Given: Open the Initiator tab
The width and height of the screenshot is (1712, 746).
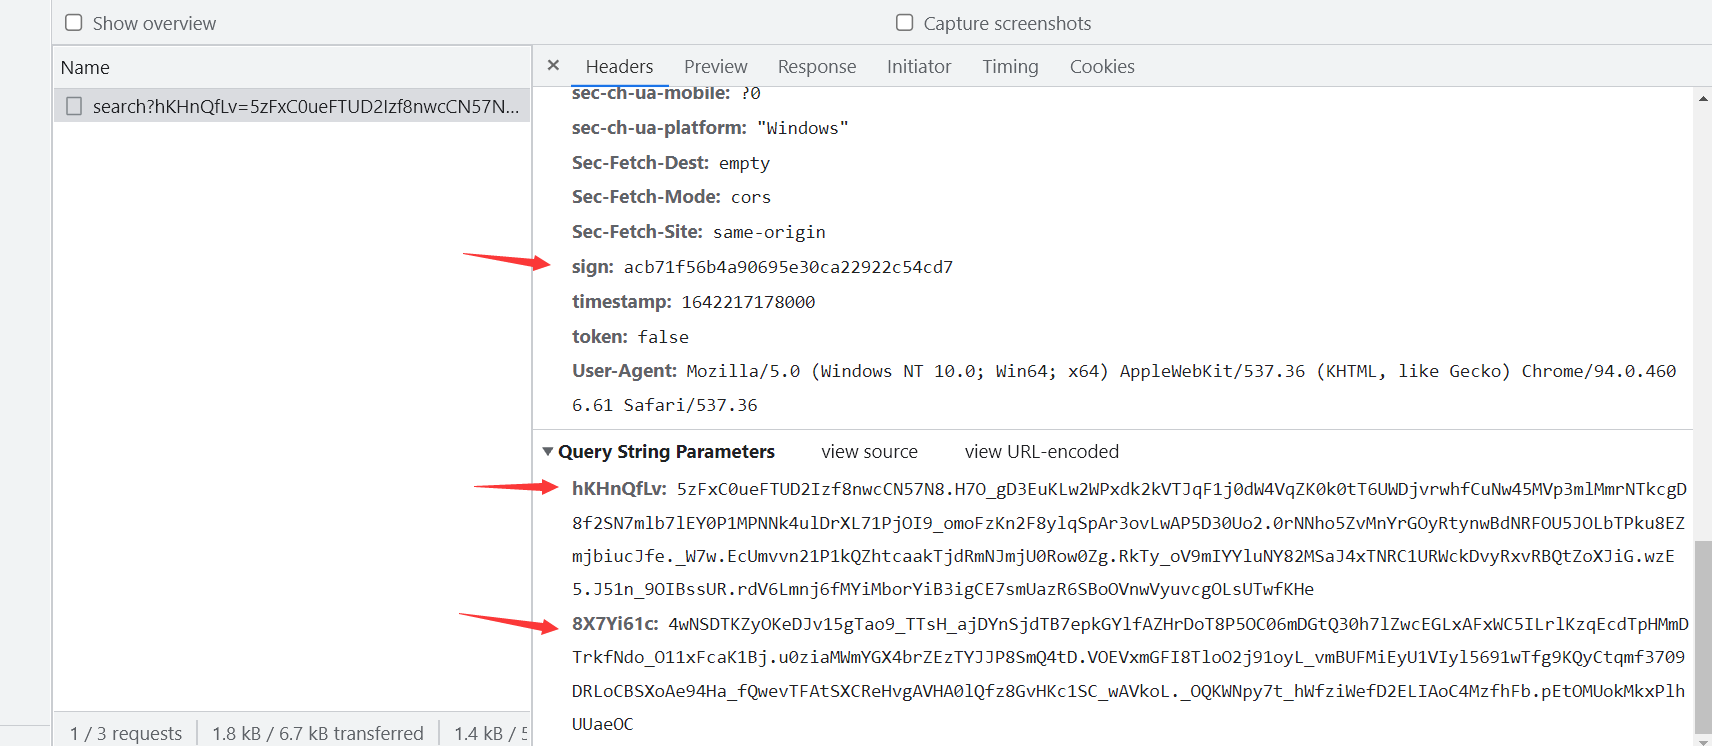Looking at the screenshot, I should (919, 66).
